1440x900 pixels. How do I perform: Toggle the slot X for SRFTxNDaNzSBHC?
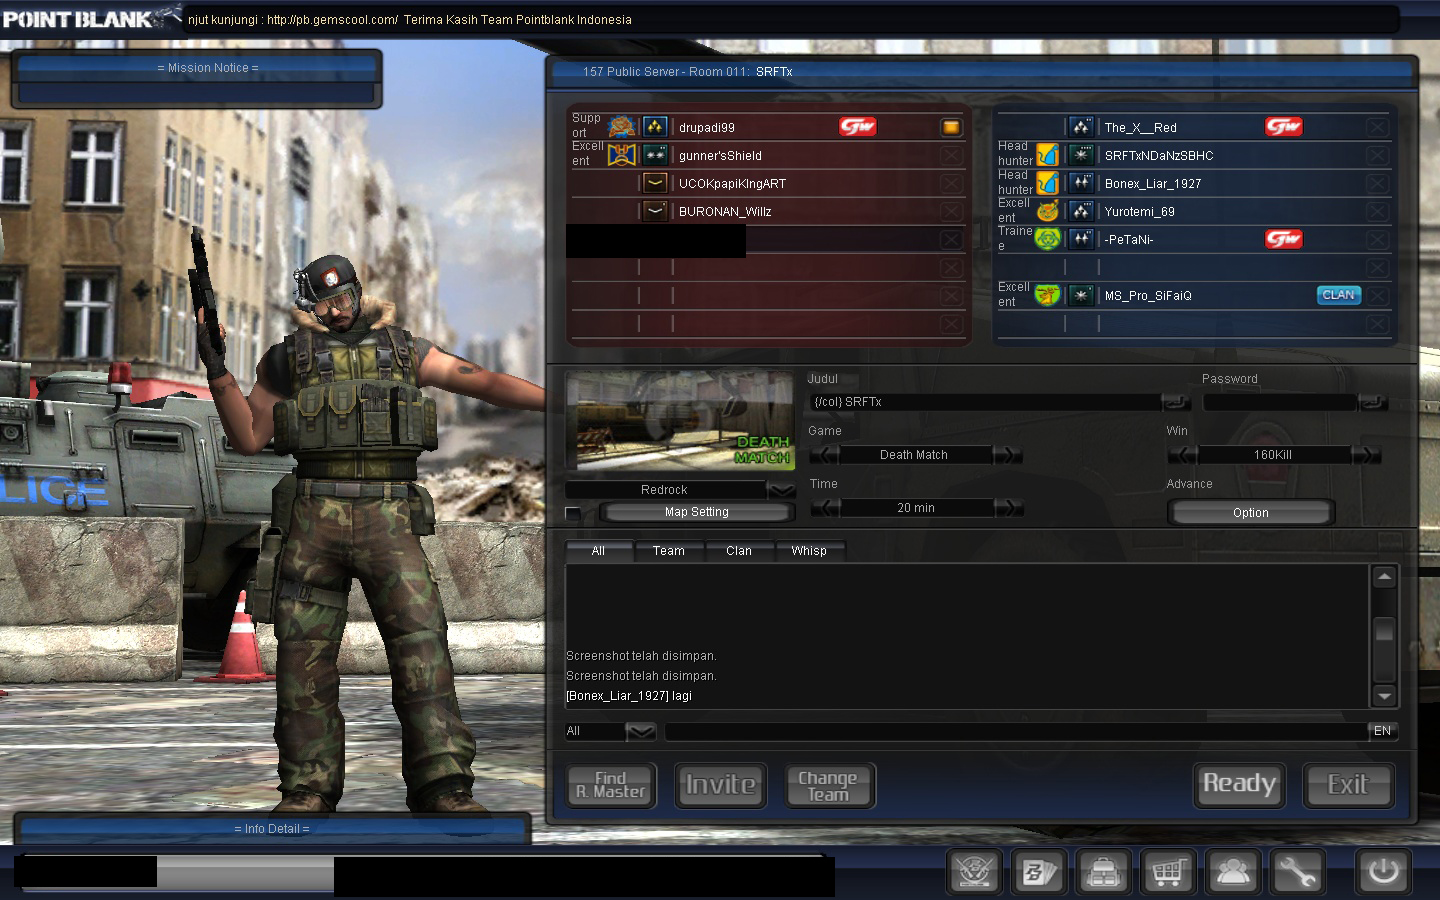click(x=1377, y=155)
